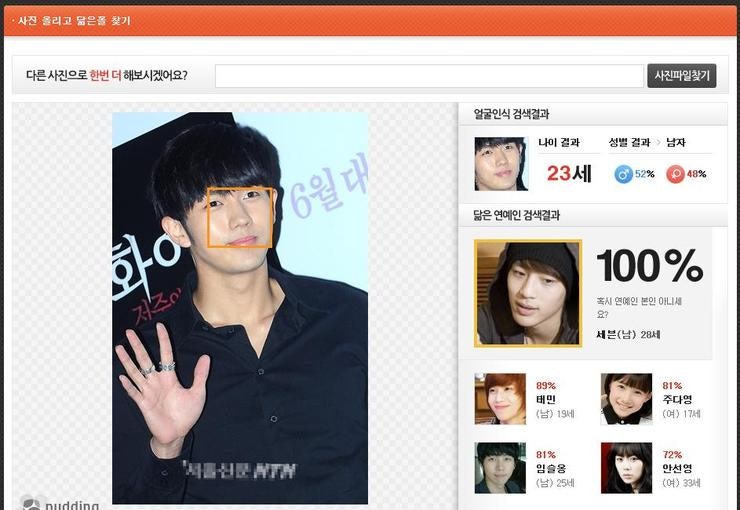Select the 태민 89% match thumbnail
This screenshot has width=740, height=510.
pyautogui.click(x=499, y=399)
